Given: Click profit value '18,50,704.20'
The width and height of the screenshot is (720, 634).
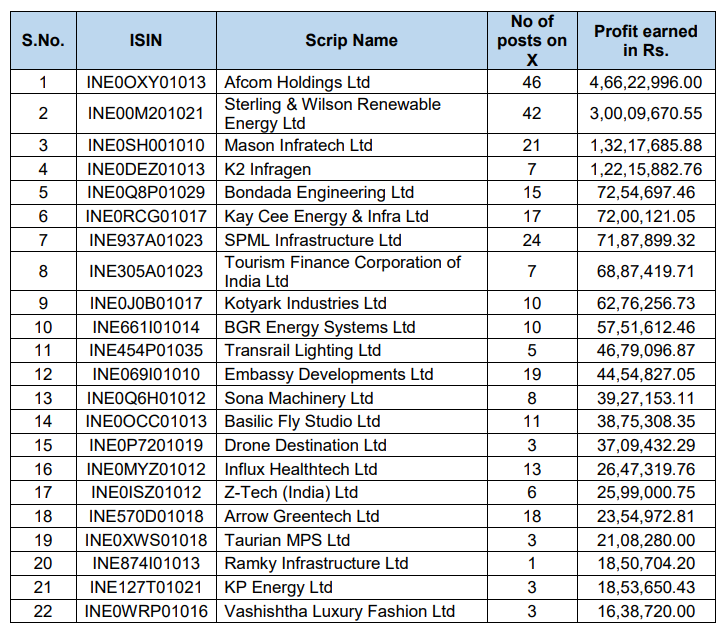Looking at the screenshot, I should 646,563.
